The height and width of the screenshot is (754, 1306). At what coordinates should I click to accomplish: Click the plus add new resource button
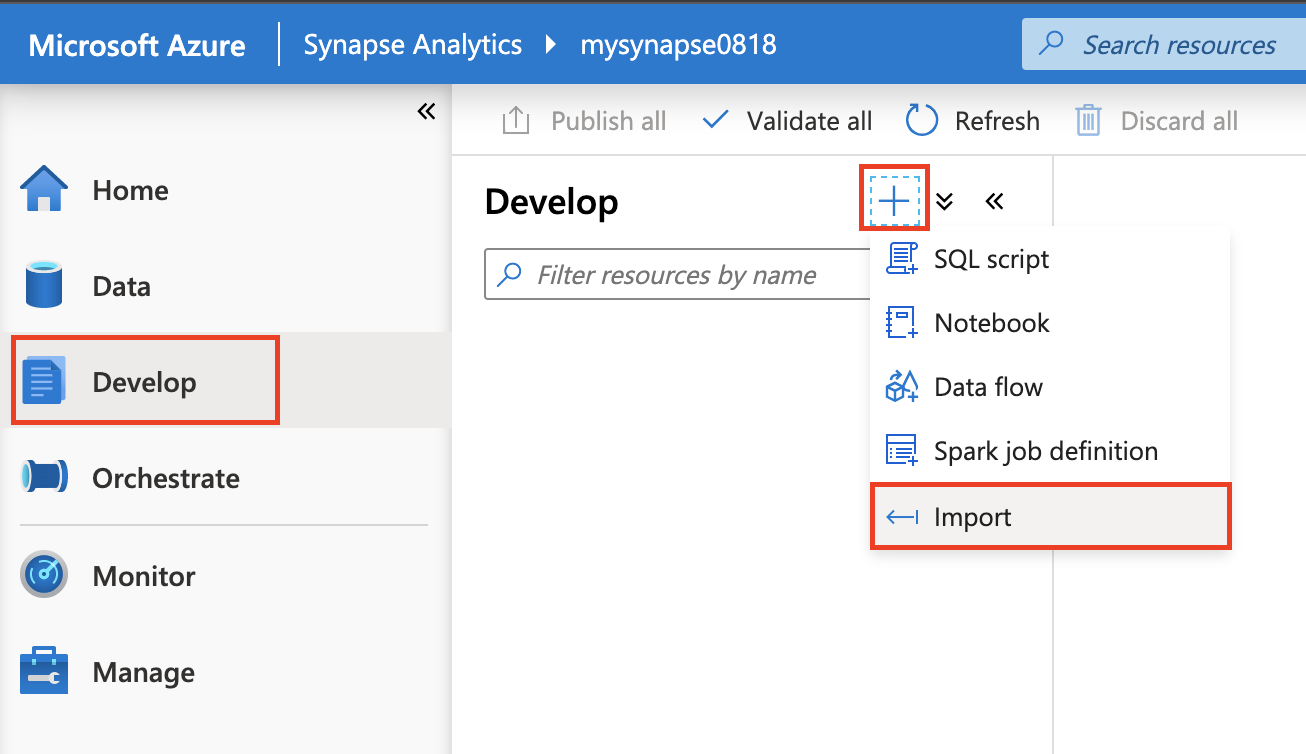pos(894,202)
